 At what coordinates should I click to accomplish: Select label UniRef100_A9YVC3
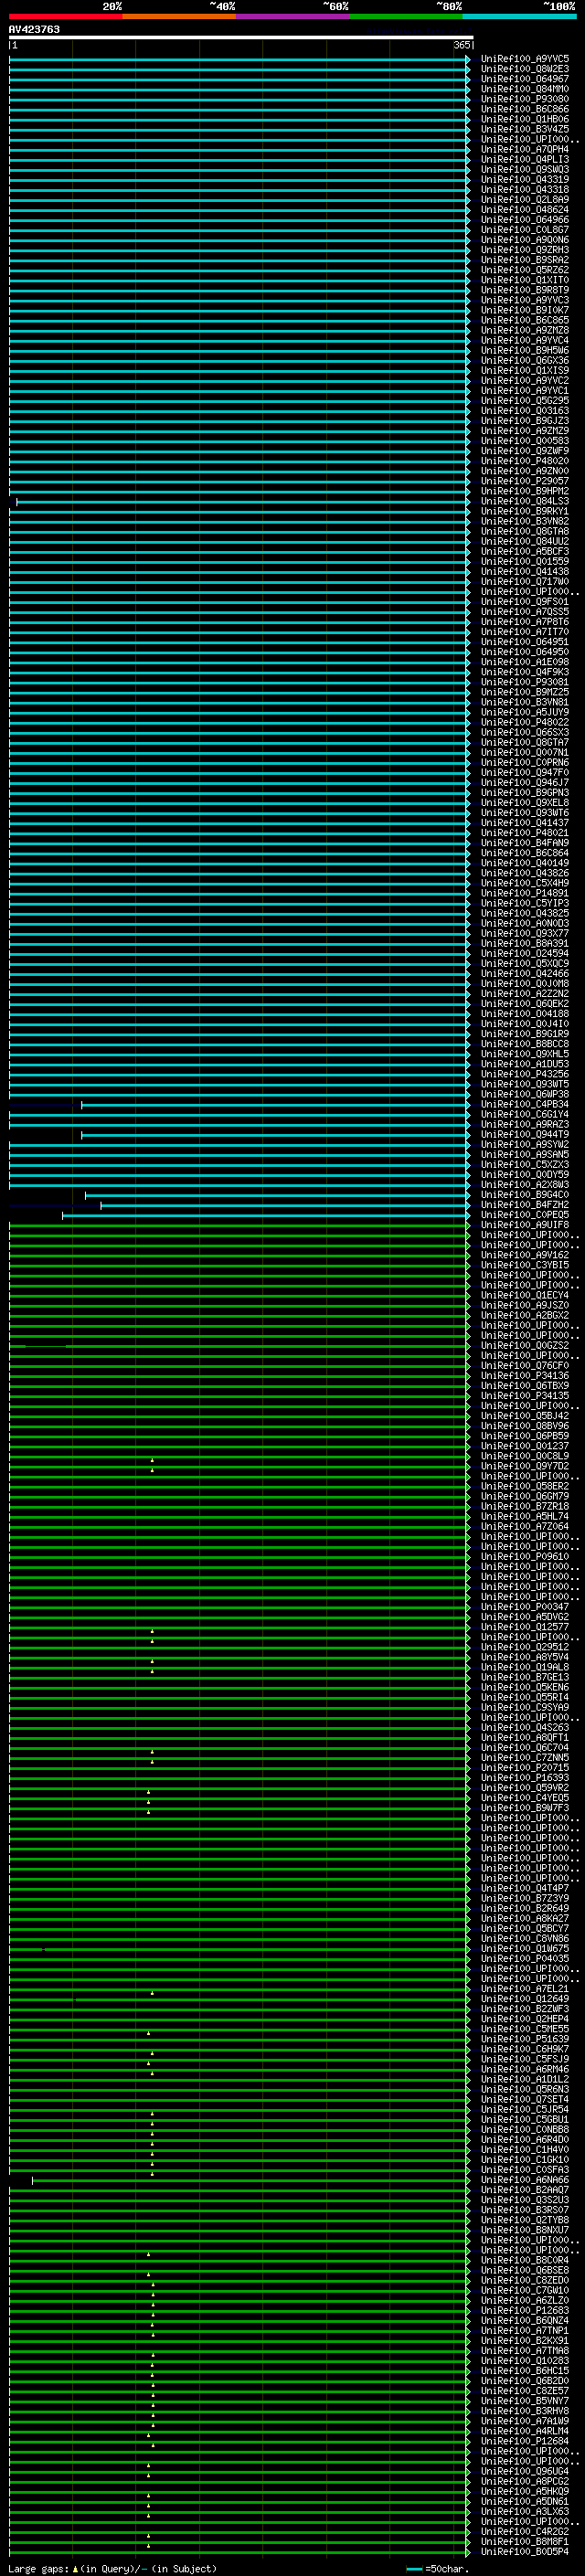525,300
